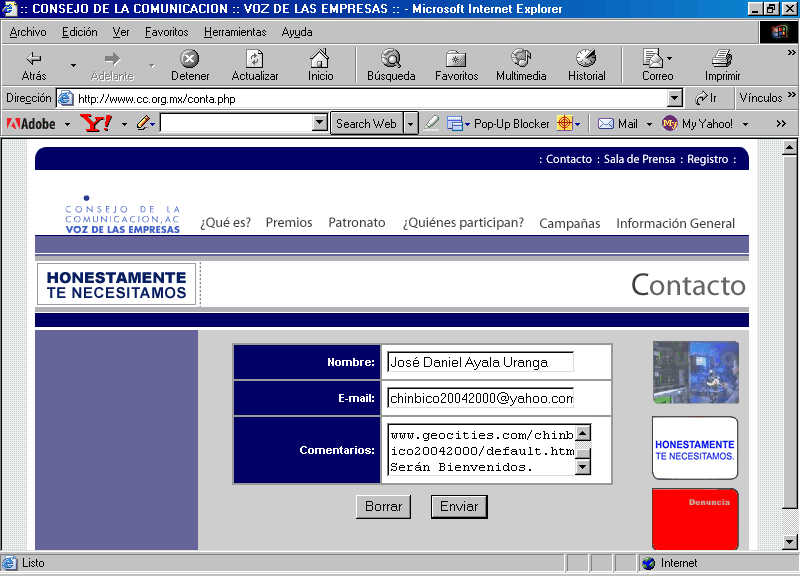
Task: Open the Favoritos menu in menu bar
Action: click(x=167, y=32)
